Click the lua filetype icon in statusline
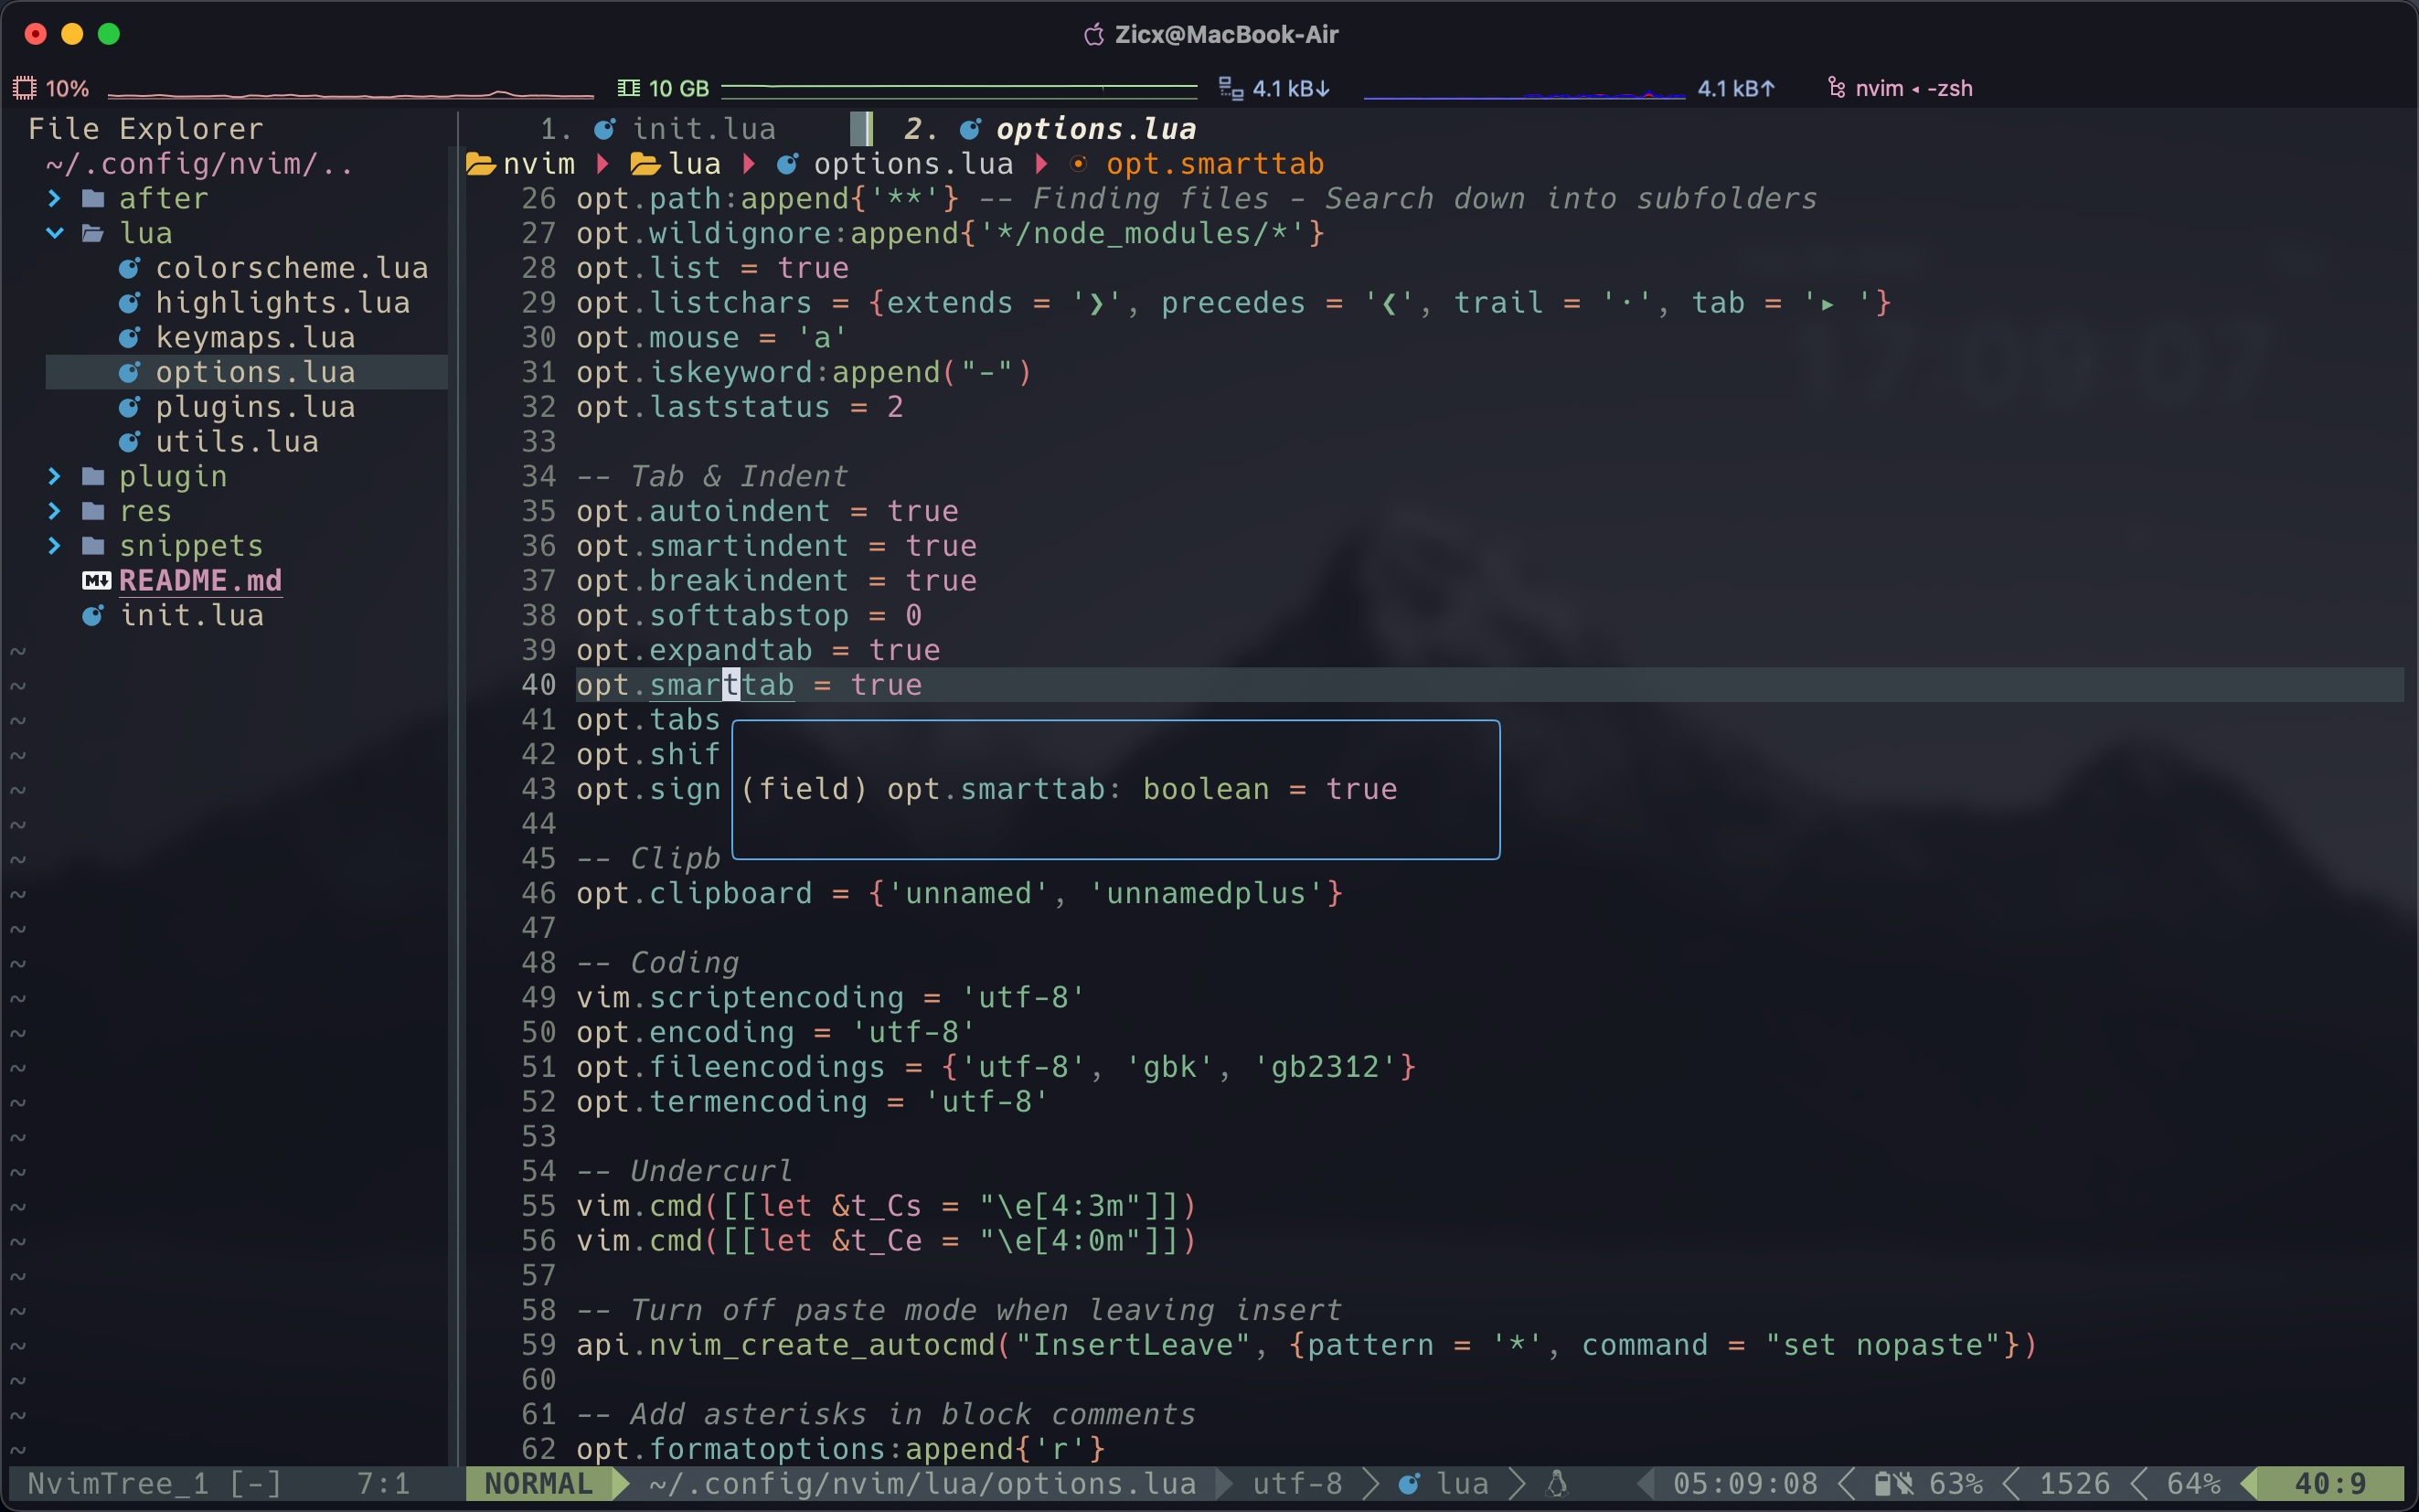The image size is (2419, 1512). 1409,1484
